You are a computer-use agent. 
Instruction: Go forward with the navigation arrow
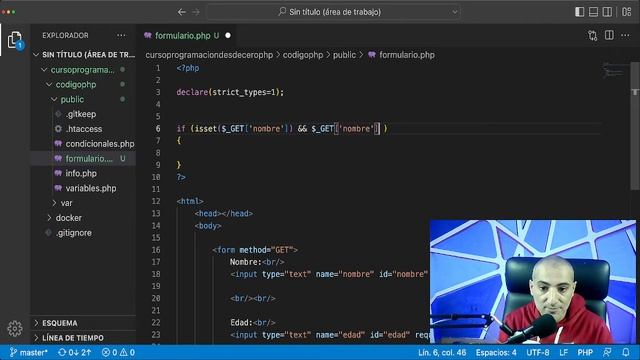tap(196, 12)
